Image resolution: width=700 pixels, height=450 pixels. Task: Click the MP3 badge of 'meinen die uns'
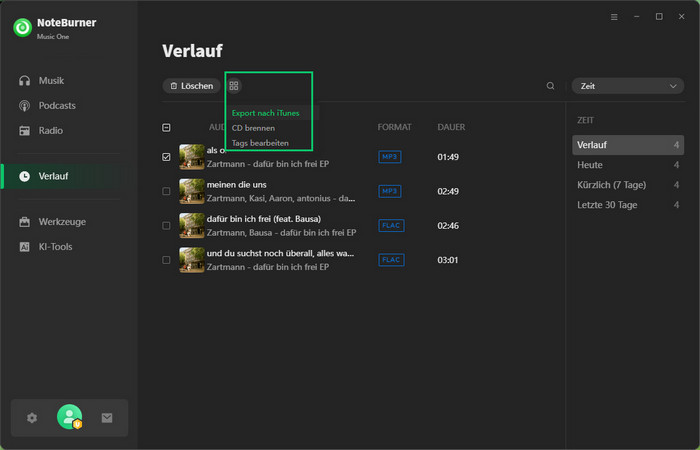tap(390, 192)
